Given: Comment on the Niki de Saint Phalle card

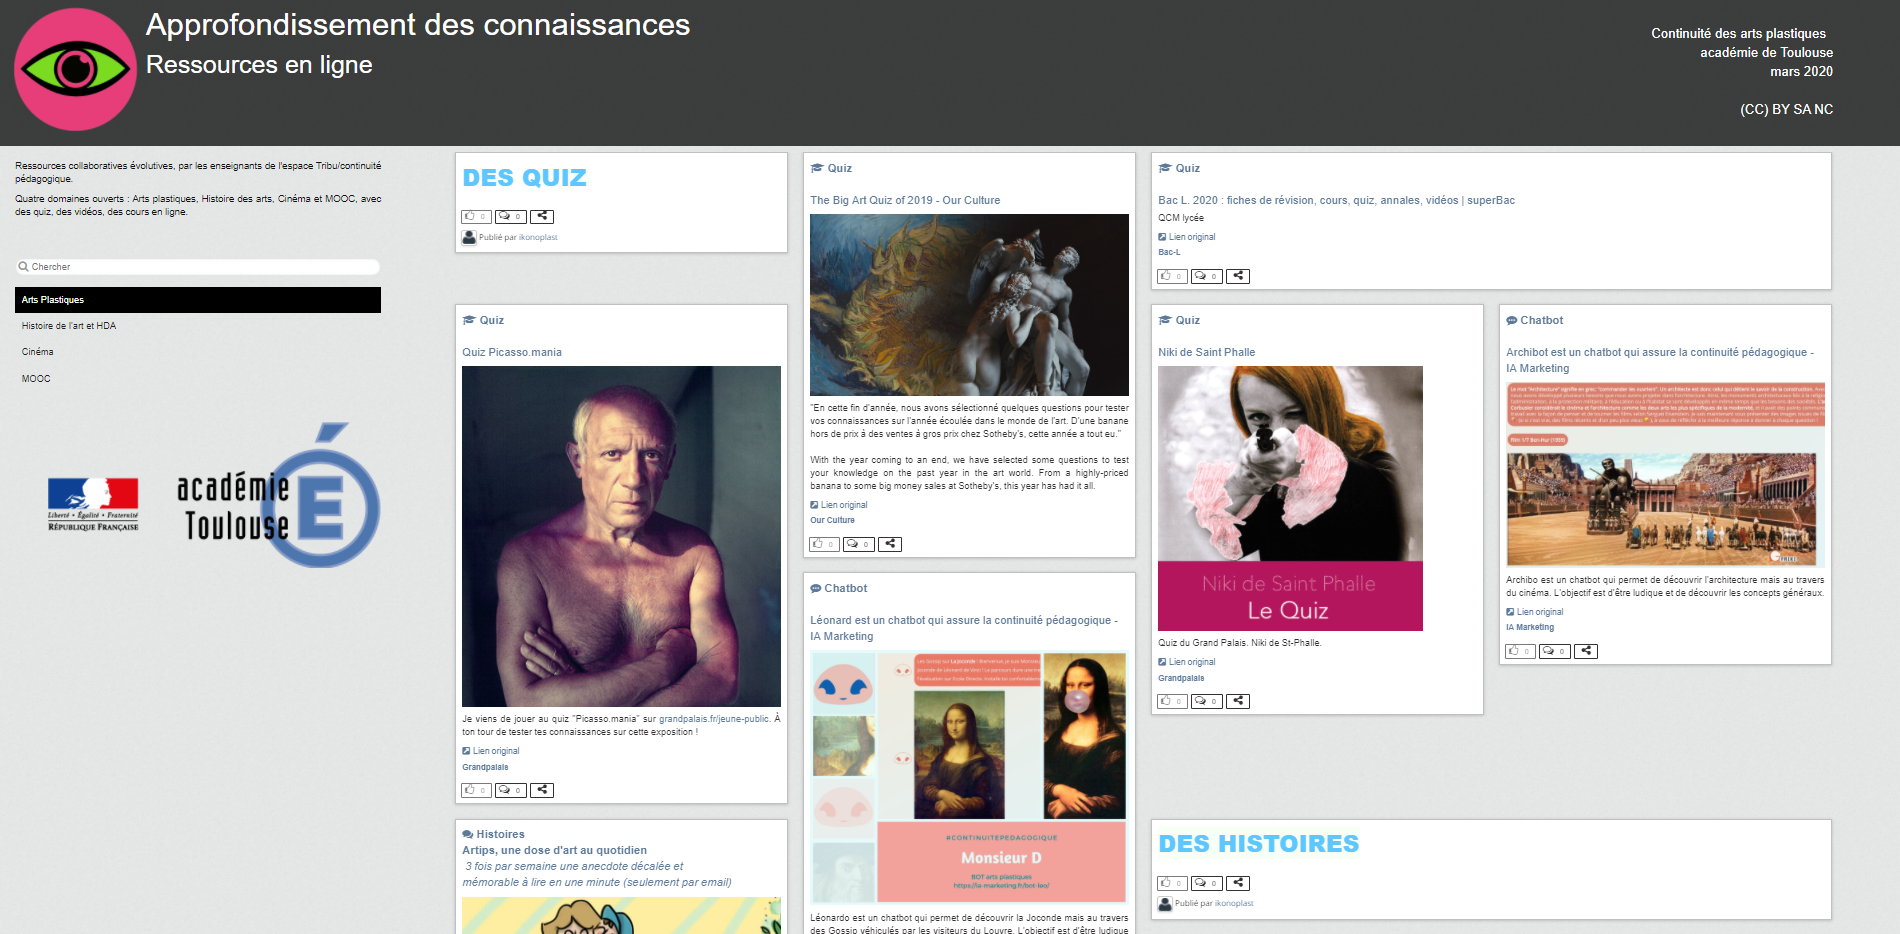Looking at the screenshot, I should pos(1206,701).
